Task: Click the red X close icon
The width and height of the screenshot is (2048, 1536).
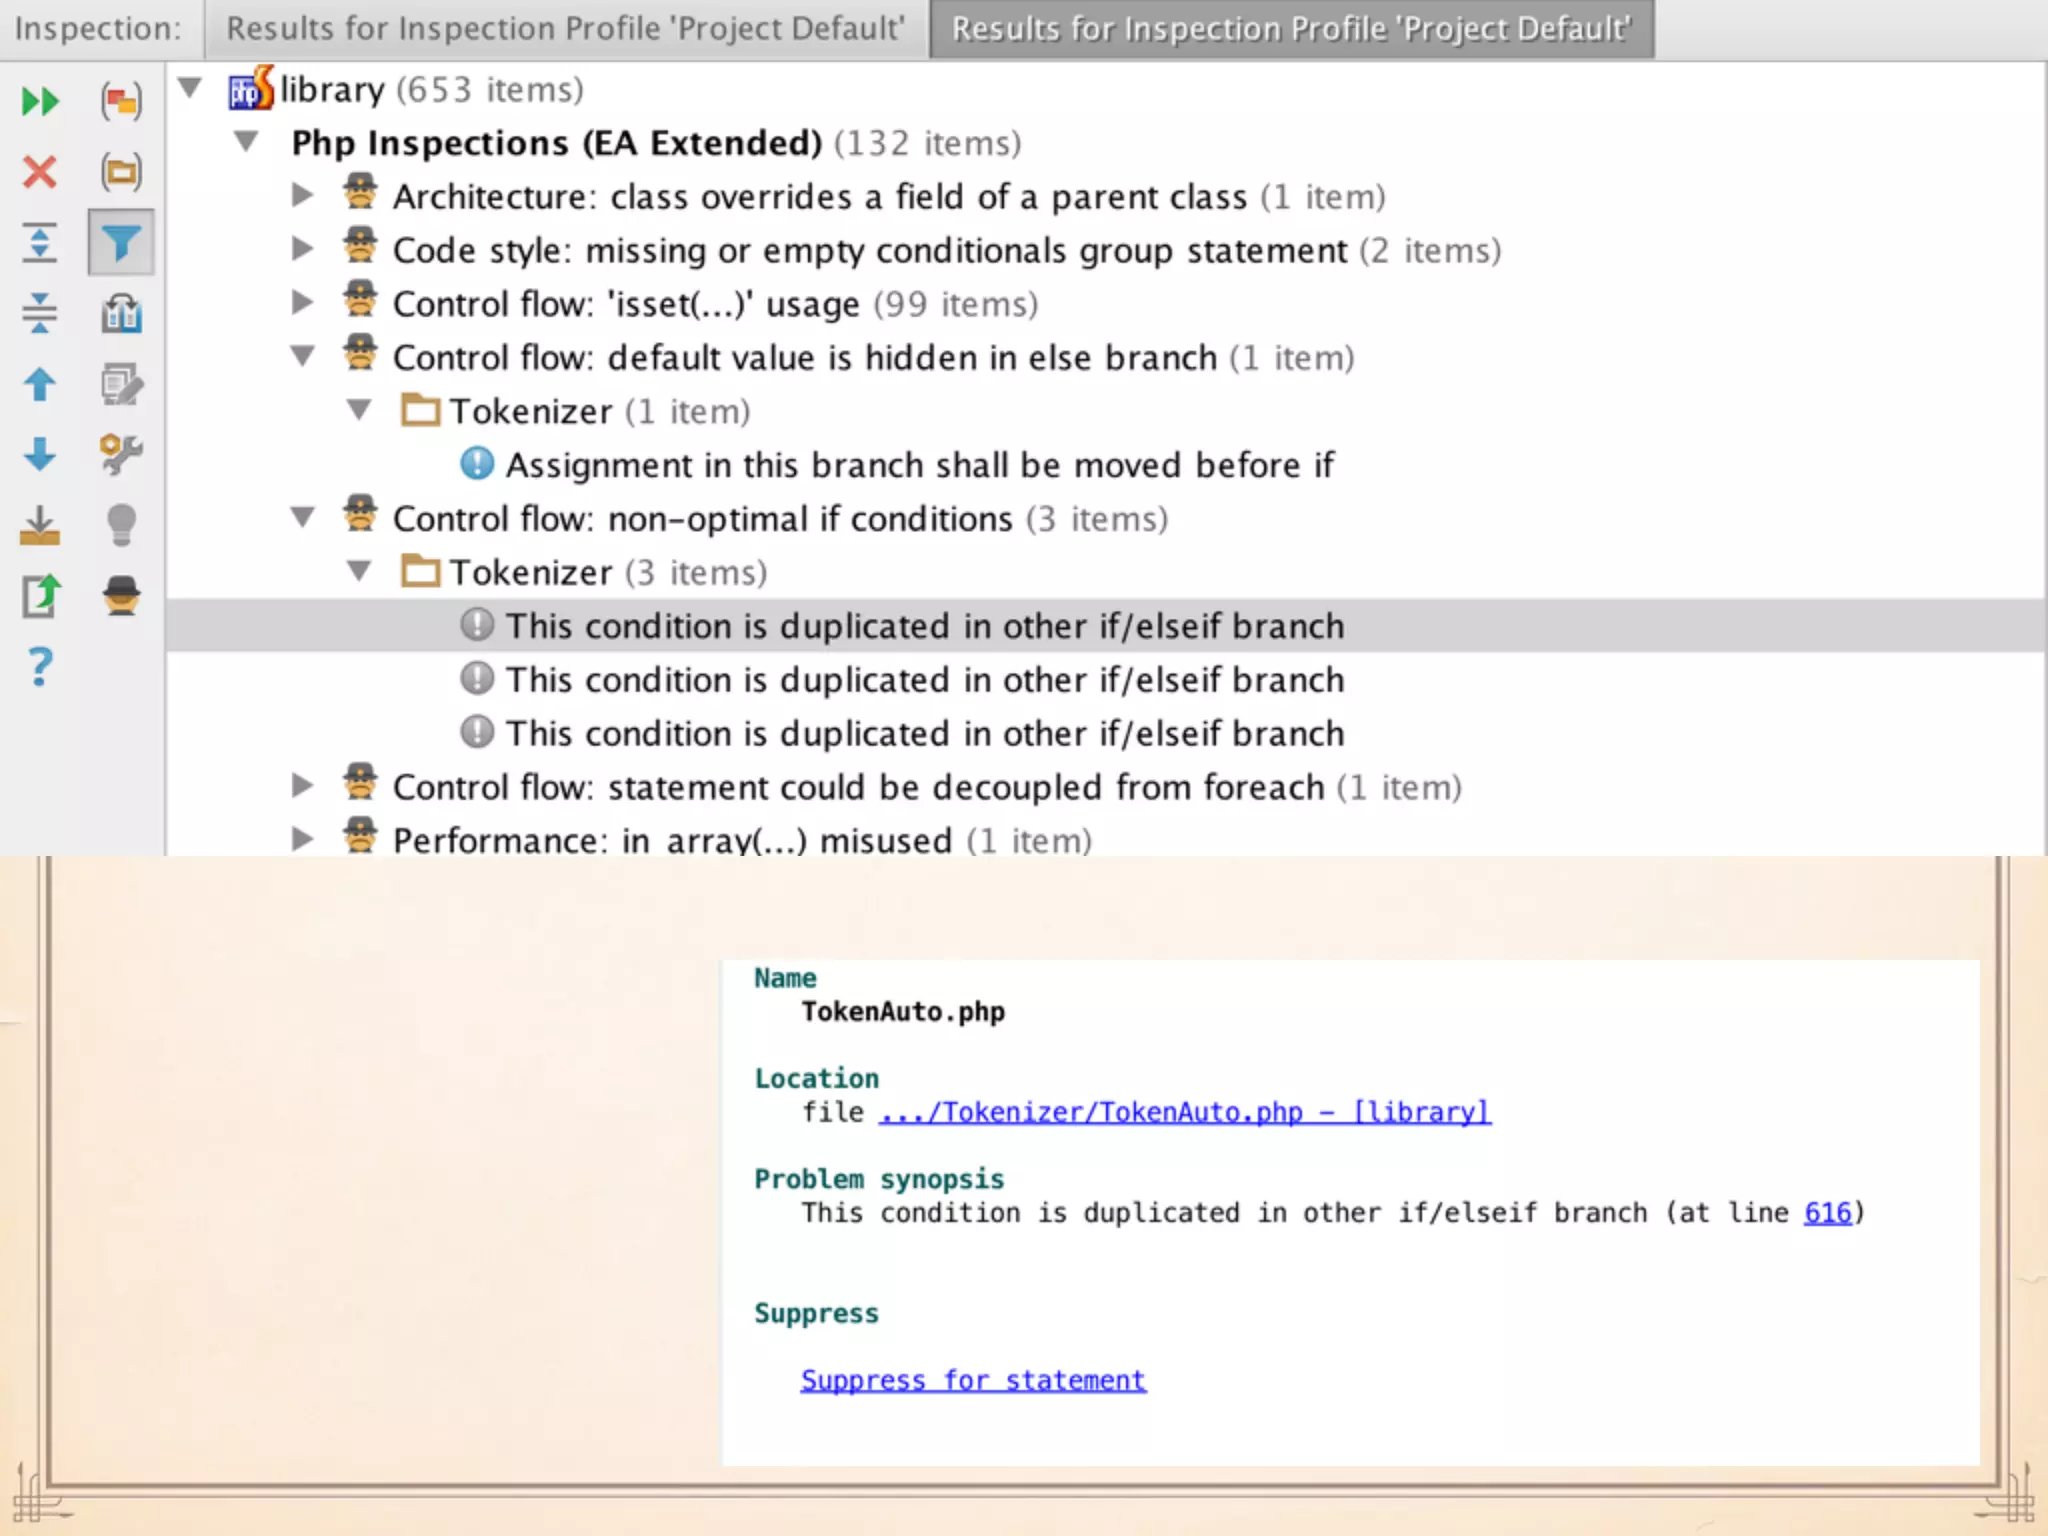Action: click(40, 172)
